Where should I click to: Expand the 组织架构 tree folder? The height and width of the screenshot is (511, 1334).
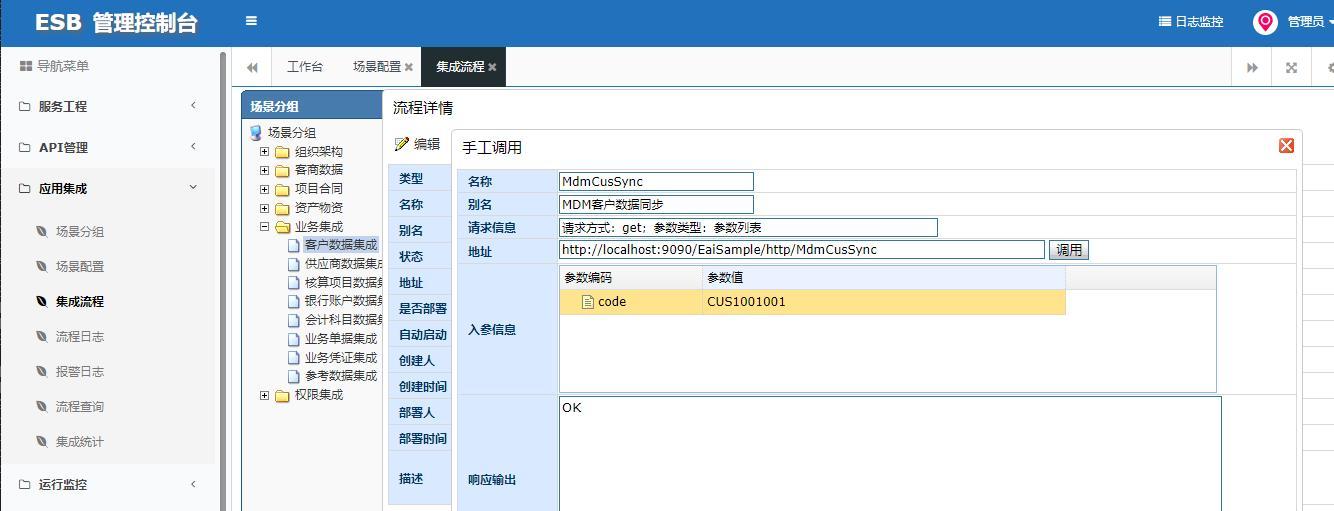[x=264, y=152]
